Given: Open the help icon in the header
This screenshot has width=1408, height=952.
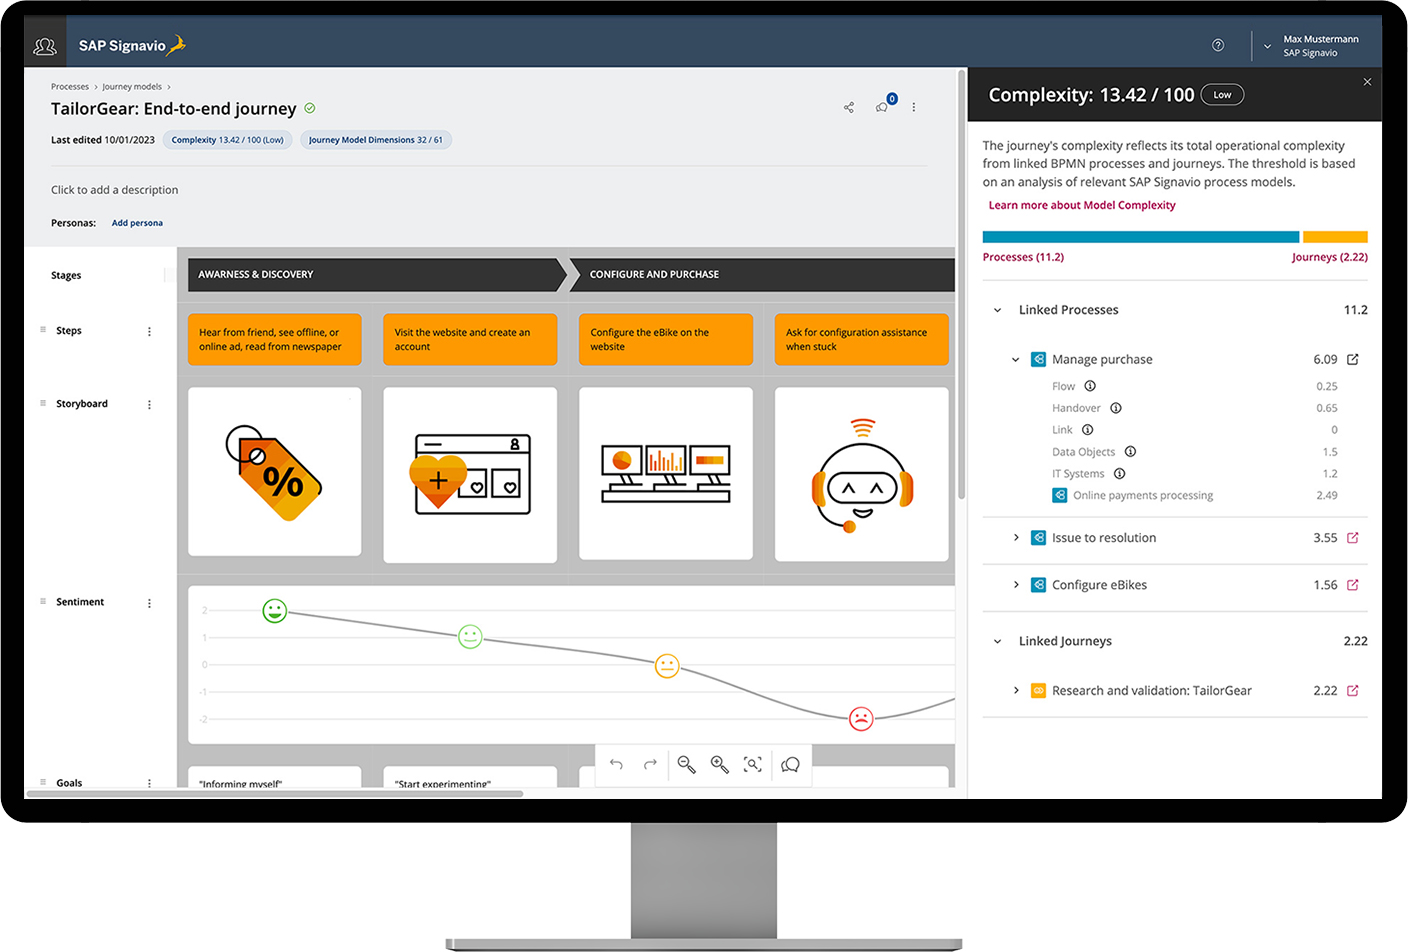Looking at the screenshot, I should pos(1218,44).
